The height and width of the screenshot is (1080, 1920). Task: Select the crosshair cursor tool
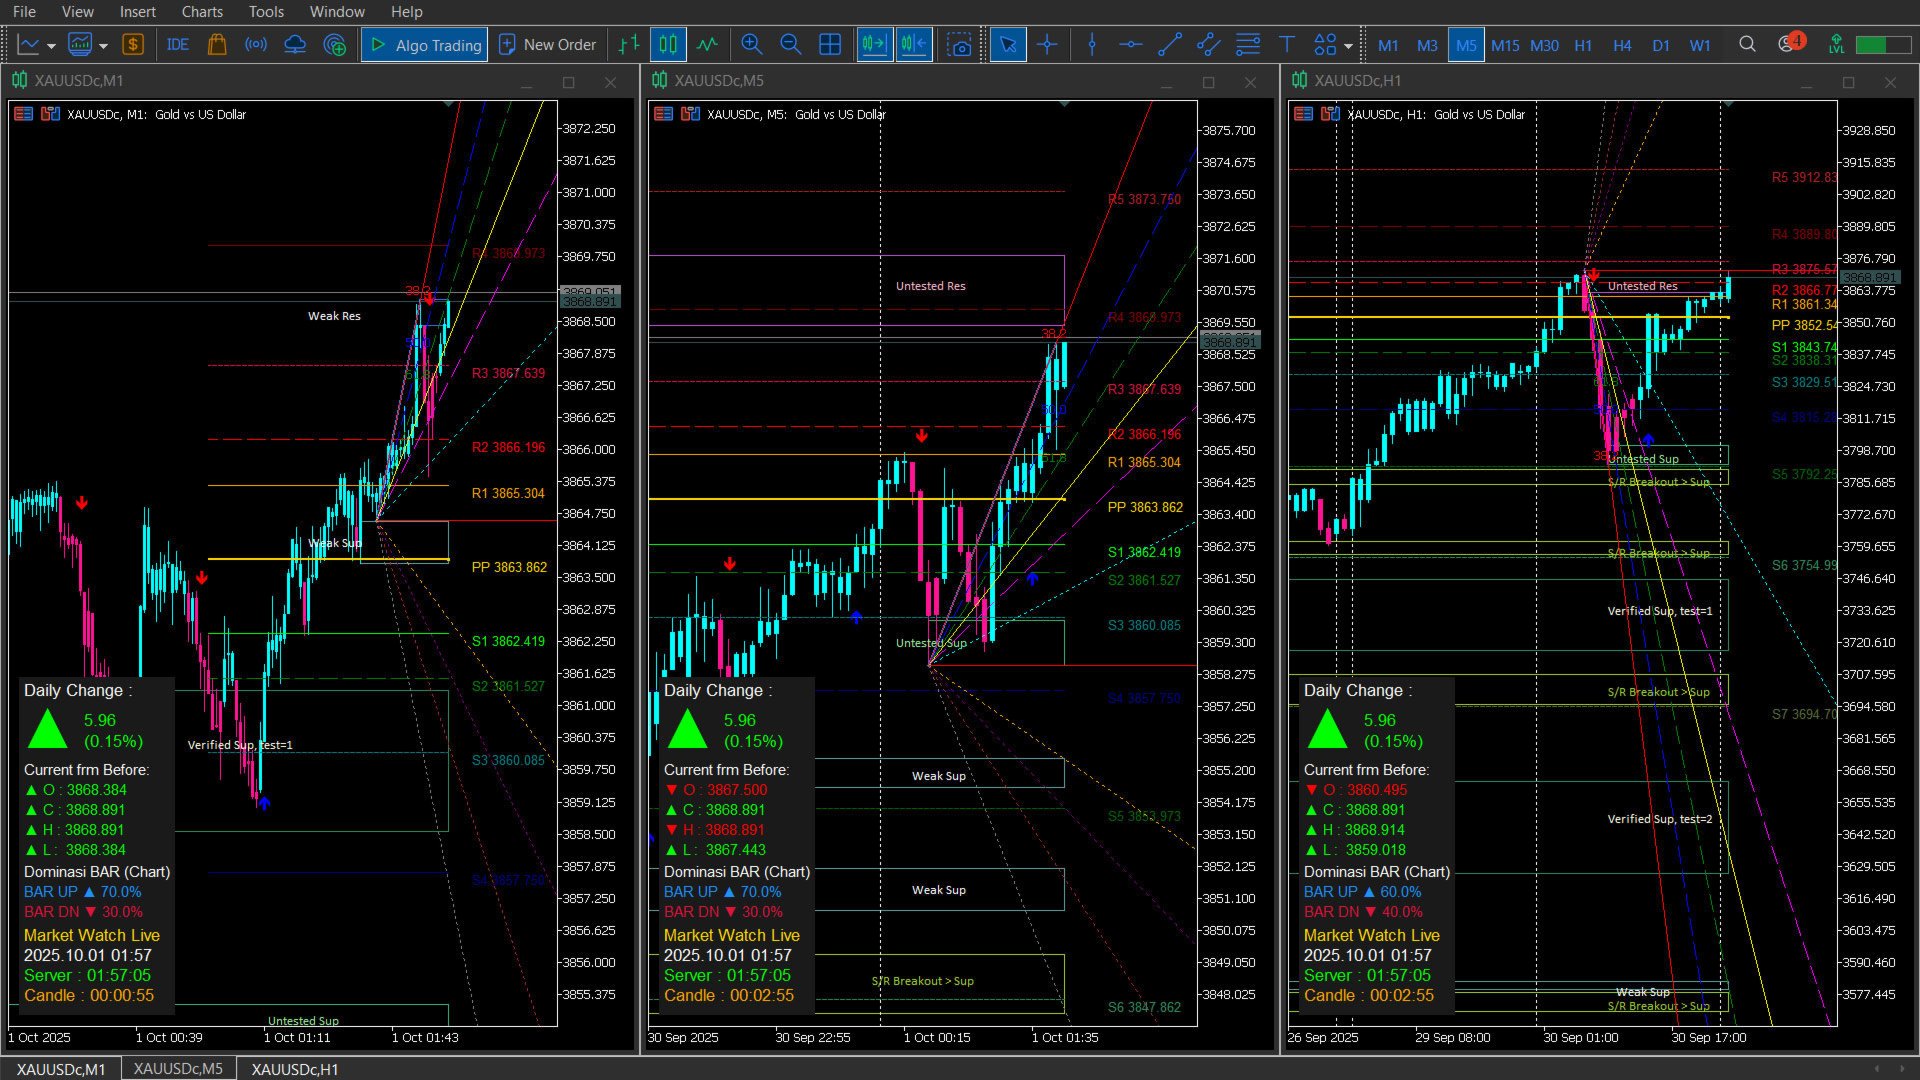(x=1047, y=45)
